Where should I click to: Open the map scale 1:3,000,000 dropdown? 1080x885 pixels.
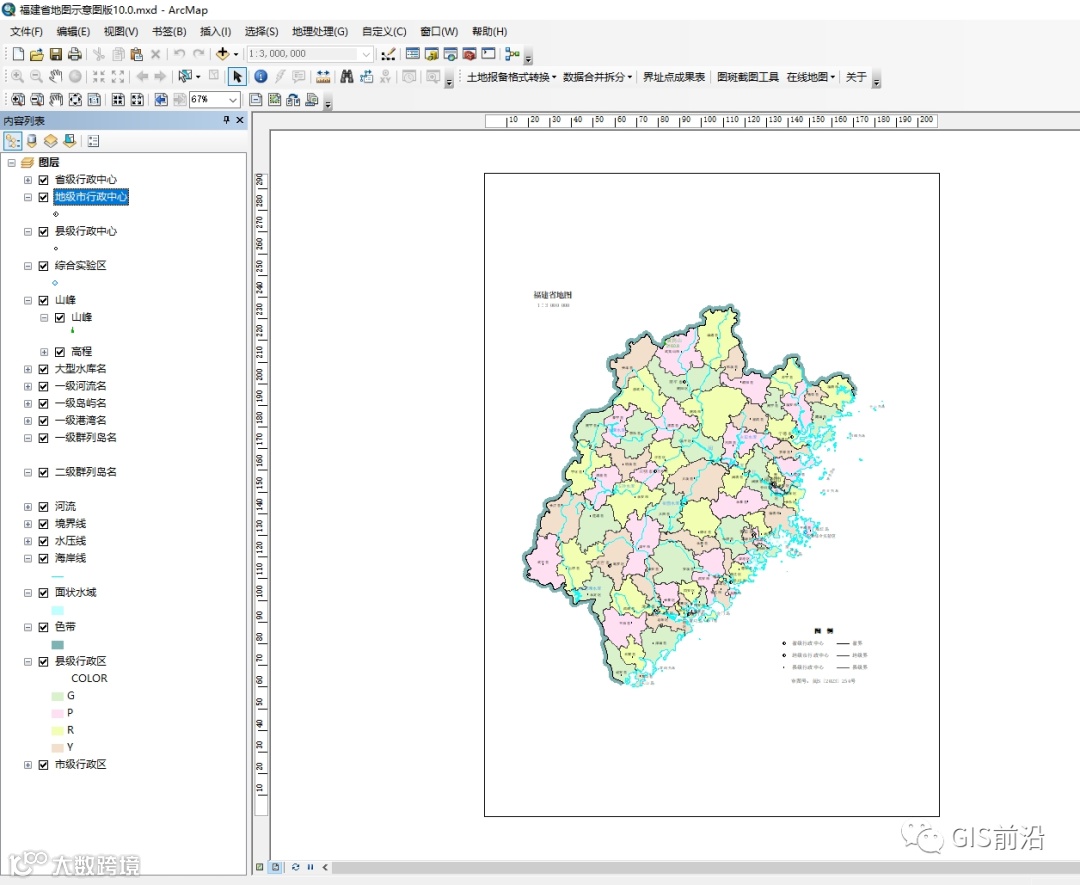tap(366, 54)
